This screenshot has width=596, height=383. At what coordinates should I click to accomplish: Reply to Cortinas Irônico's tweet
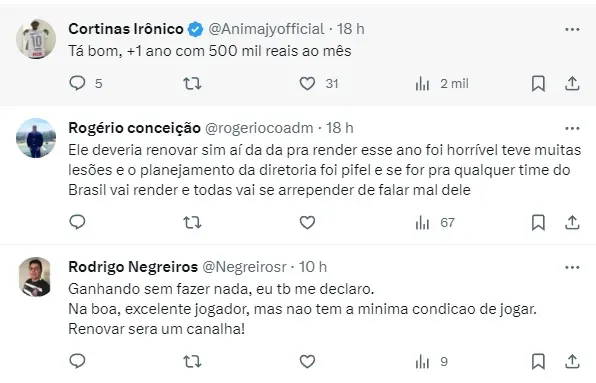(x=78, y=83)
